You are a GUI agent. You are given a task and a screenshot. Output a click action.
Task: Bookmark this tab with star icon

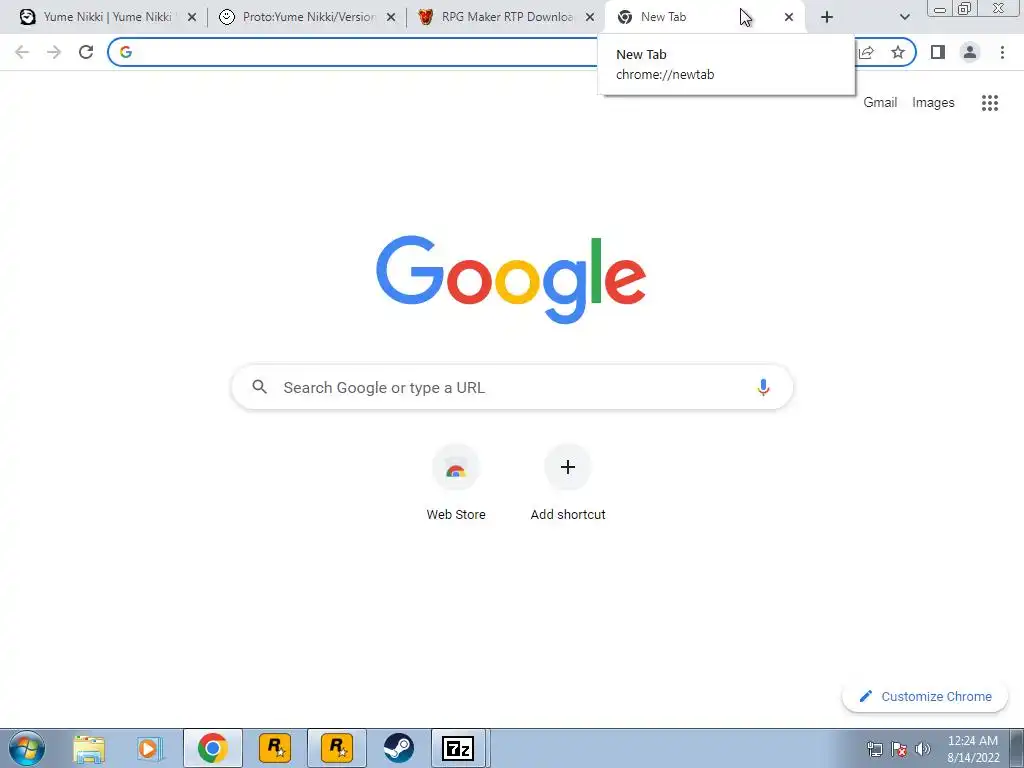pyautogui.click(x=898, y=52)
